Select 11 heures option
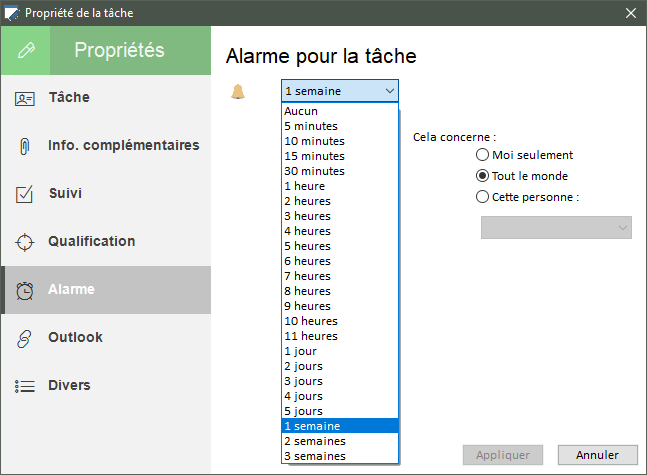The width and height of the screenshot is (647, 475). pyautogui.click(x=340, y=336)
